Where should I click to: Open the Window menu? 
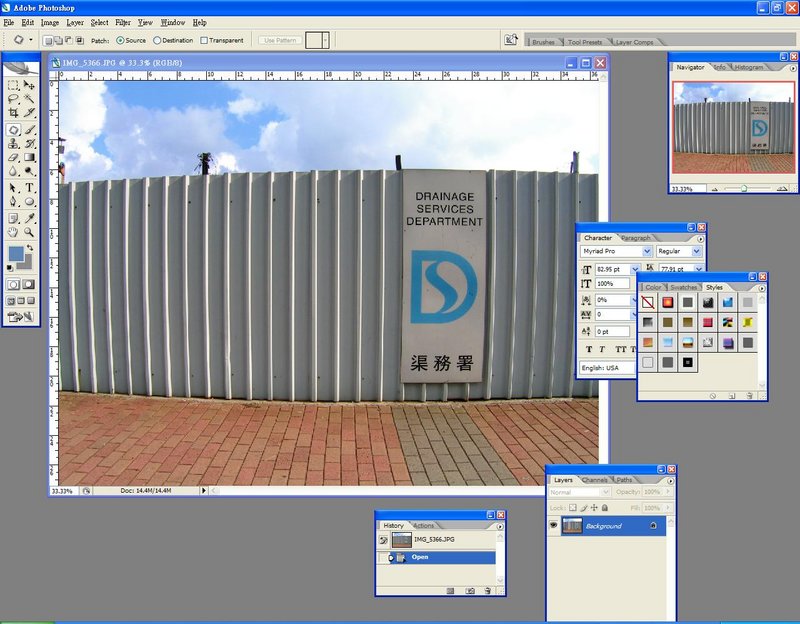[x=173, y=22]
